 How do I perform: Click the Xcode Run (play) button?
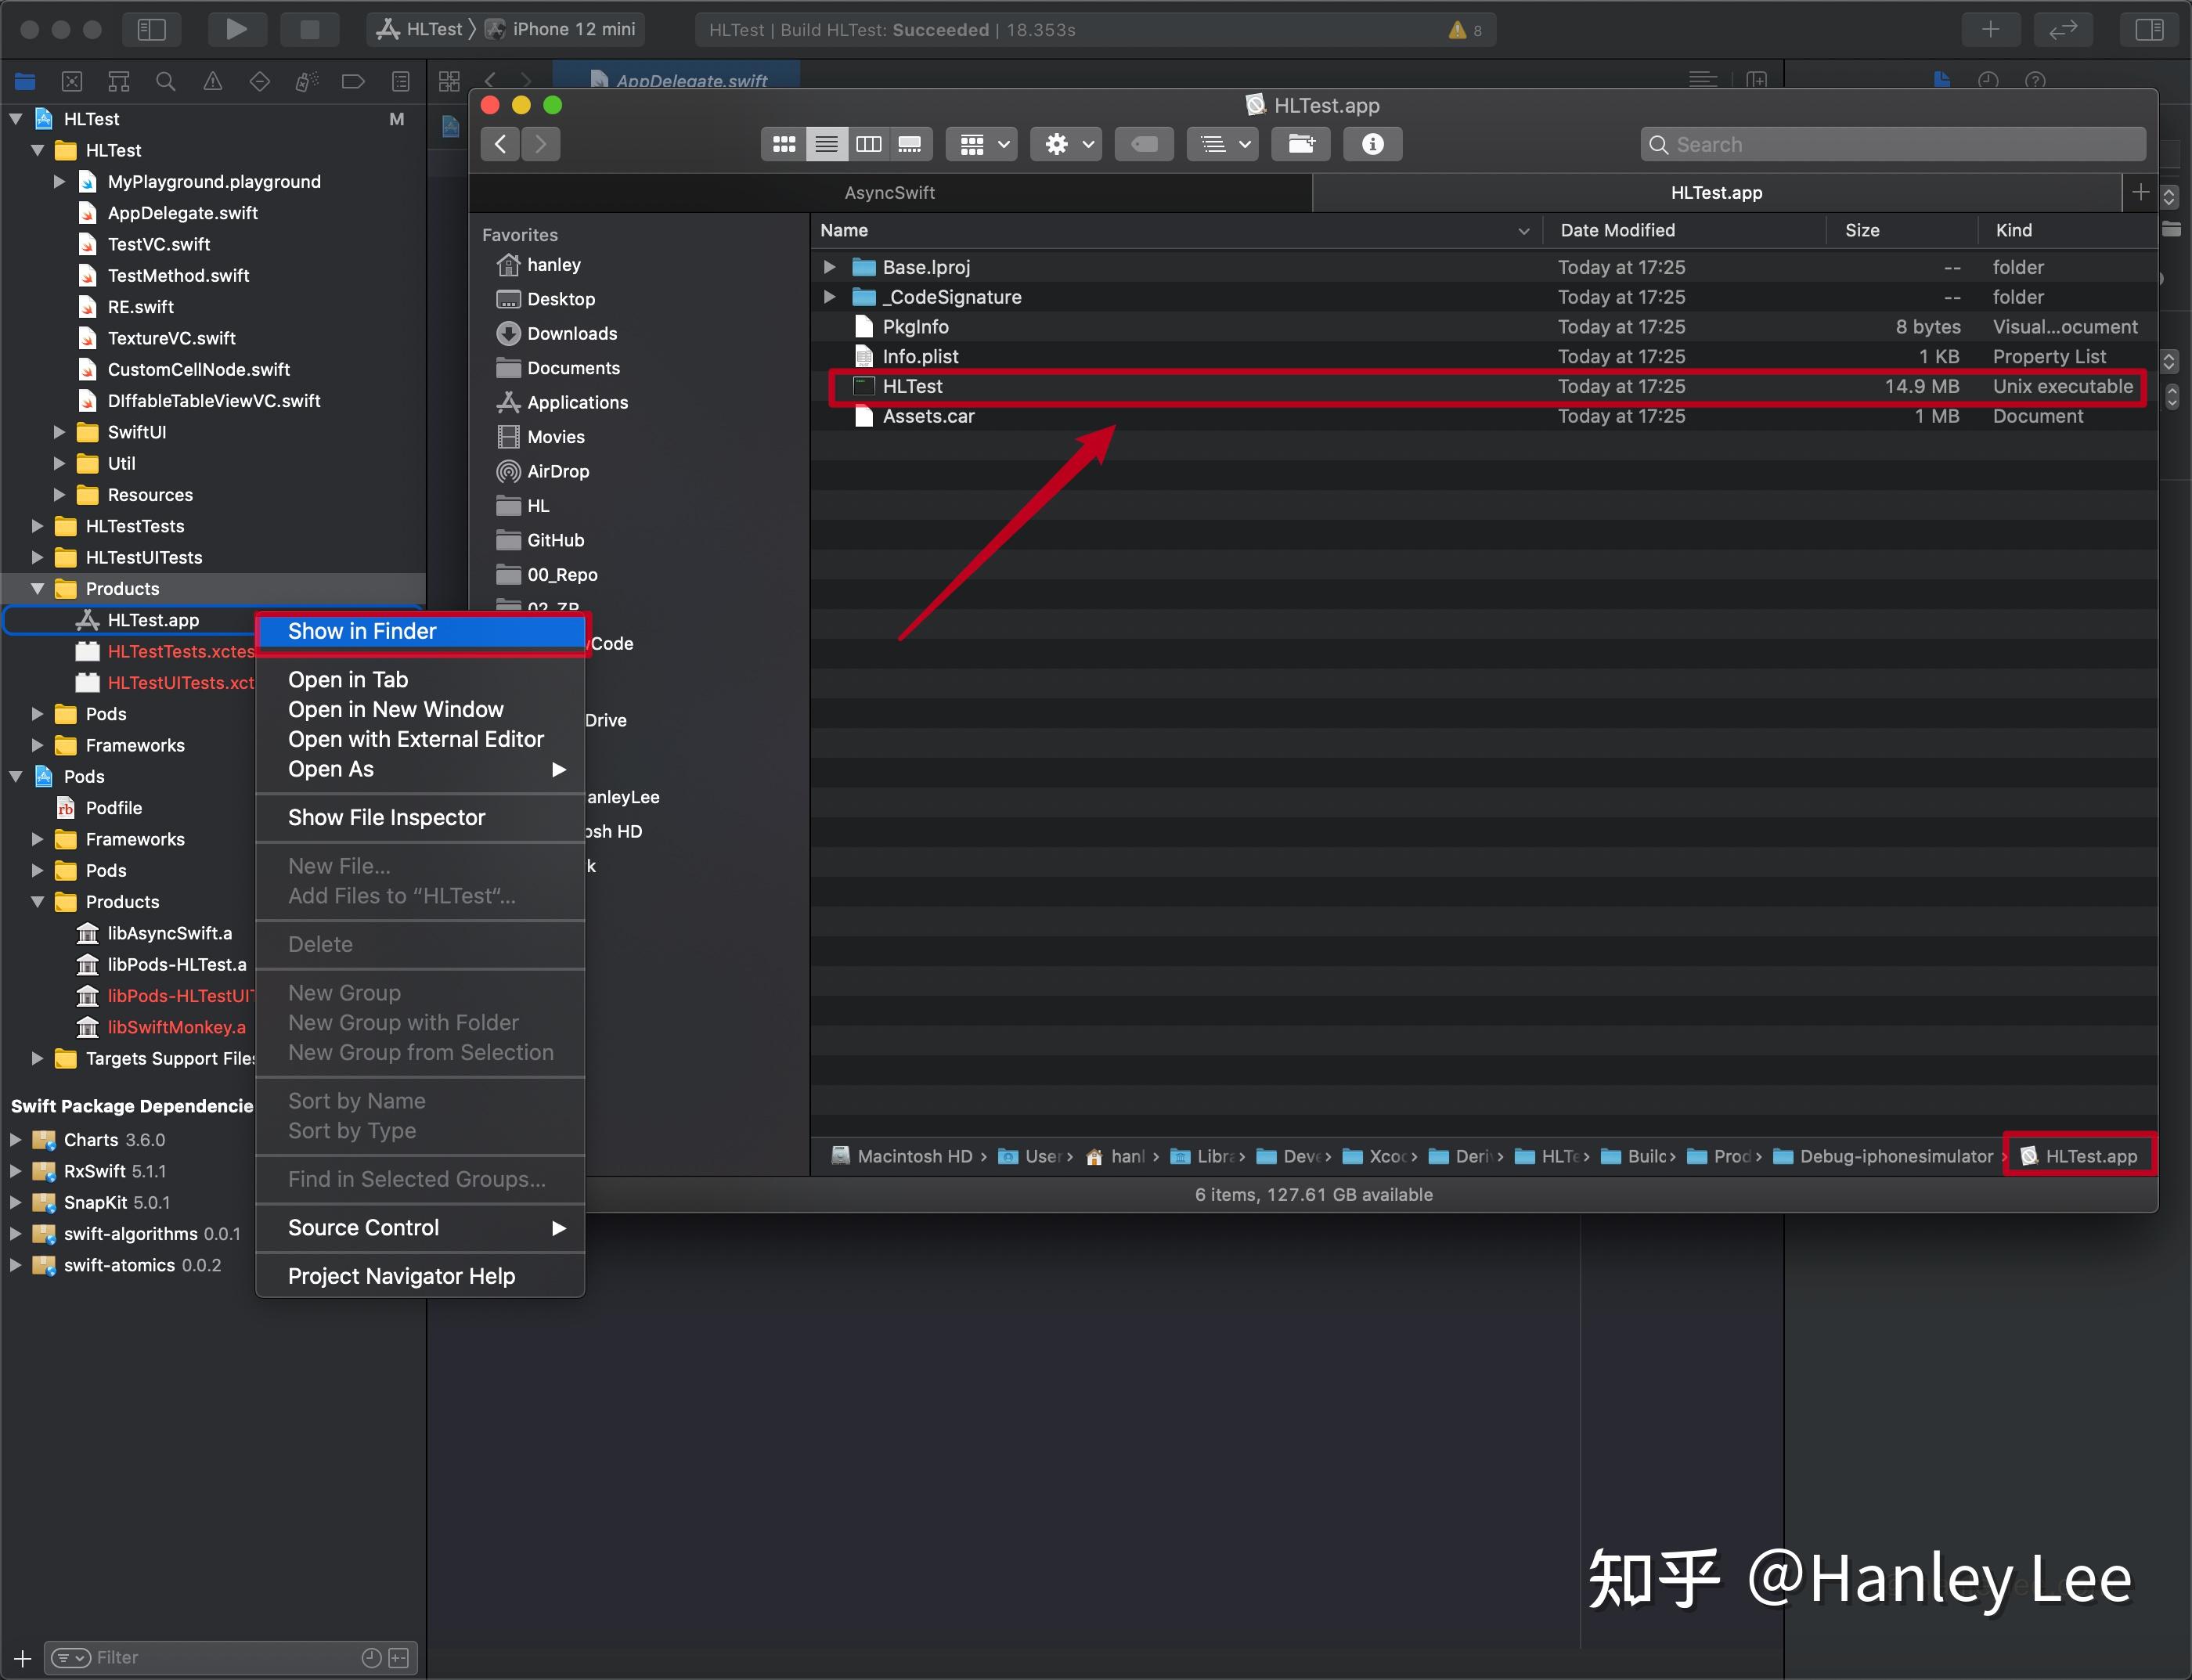235,29
